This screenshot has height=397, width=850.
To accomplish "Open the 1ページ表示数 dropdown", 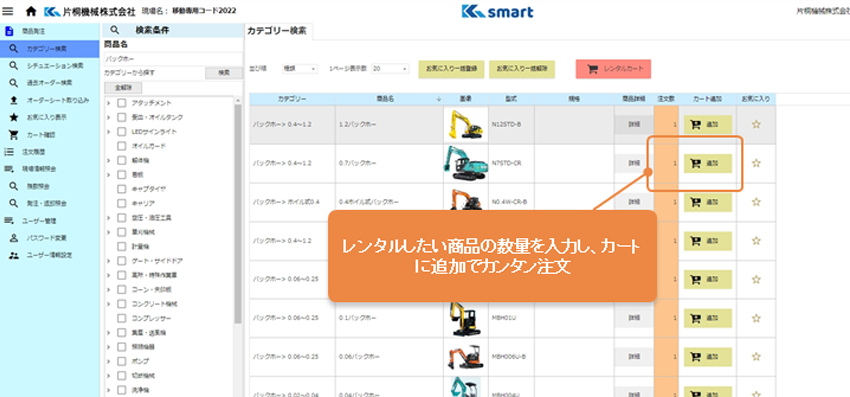I will coord(390,69).
